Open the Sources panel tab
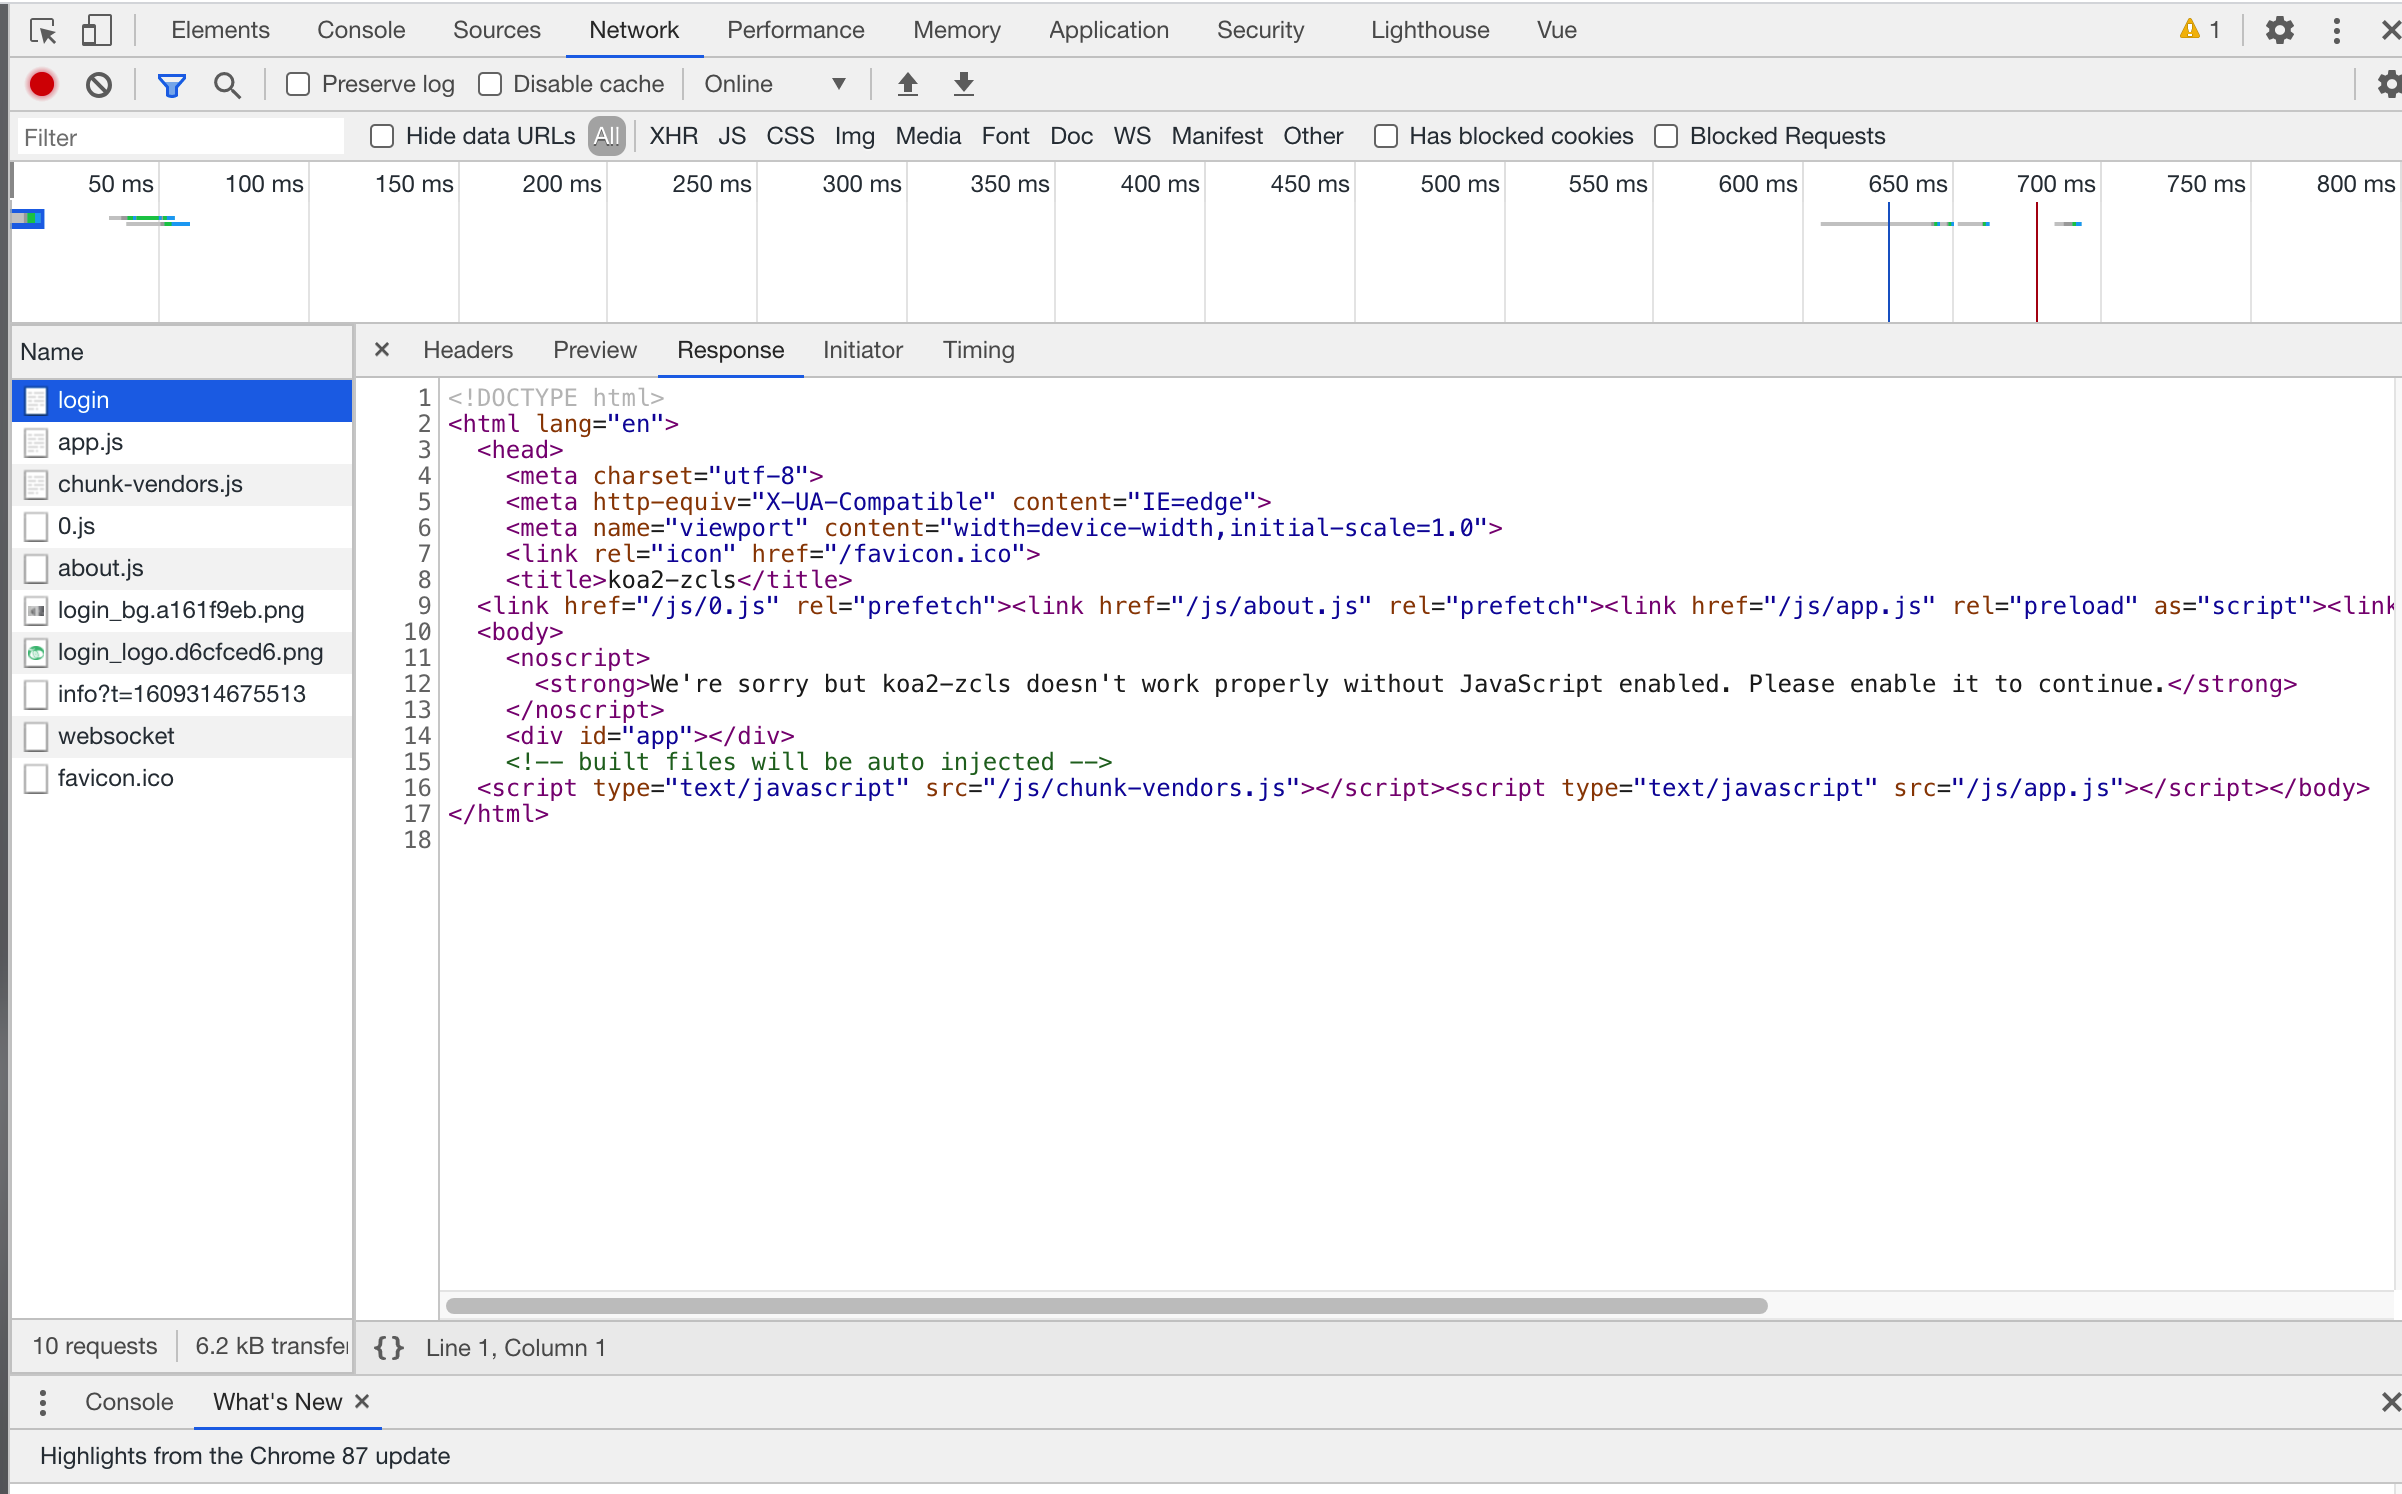This screenshot has width=2402, height=1494. (496, 30)
